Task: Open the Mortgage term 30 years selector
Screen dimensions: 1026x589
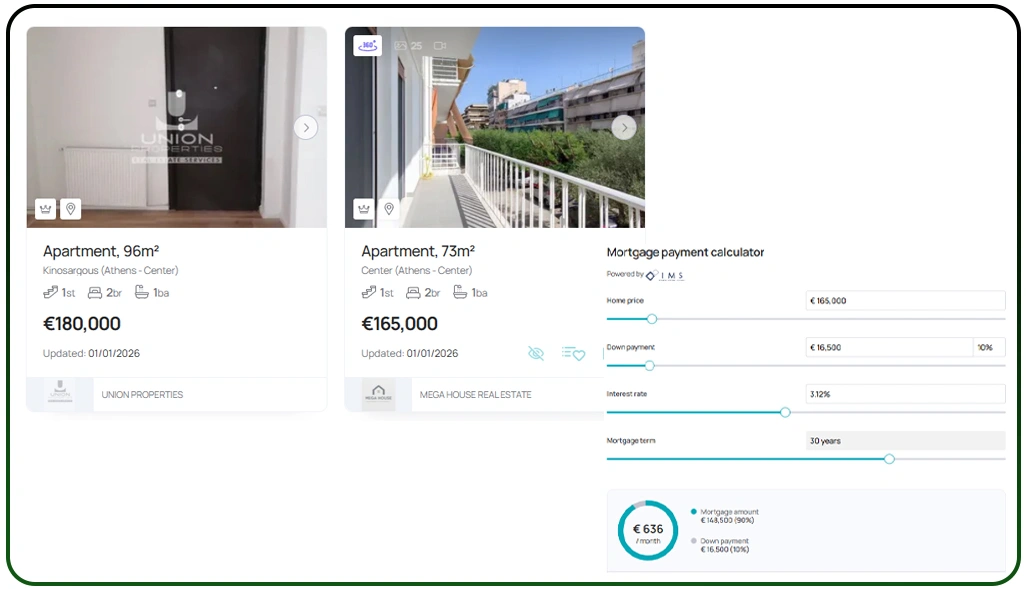Action: [x=906, y=440]
